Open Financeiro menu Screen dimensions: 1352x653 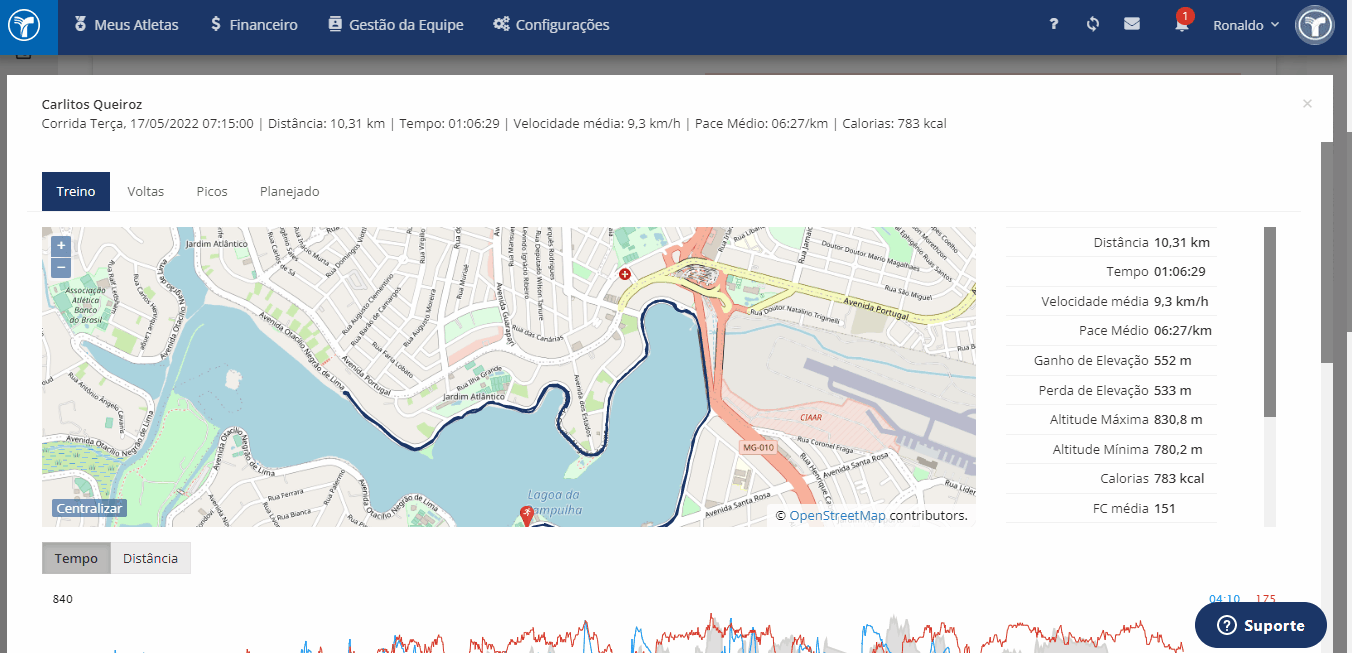[x=254, y=25]
